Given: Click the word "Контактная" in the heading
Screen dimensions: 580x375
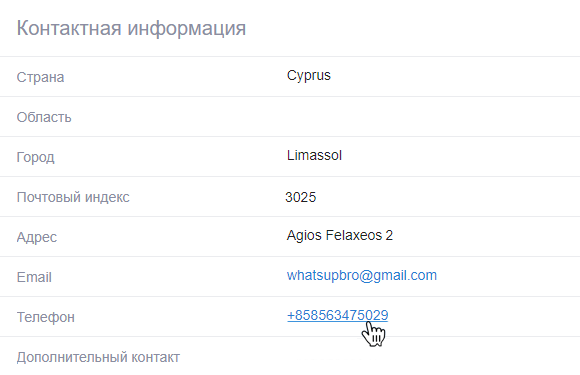Looking at the screenshot, I should tap(69, 28).
